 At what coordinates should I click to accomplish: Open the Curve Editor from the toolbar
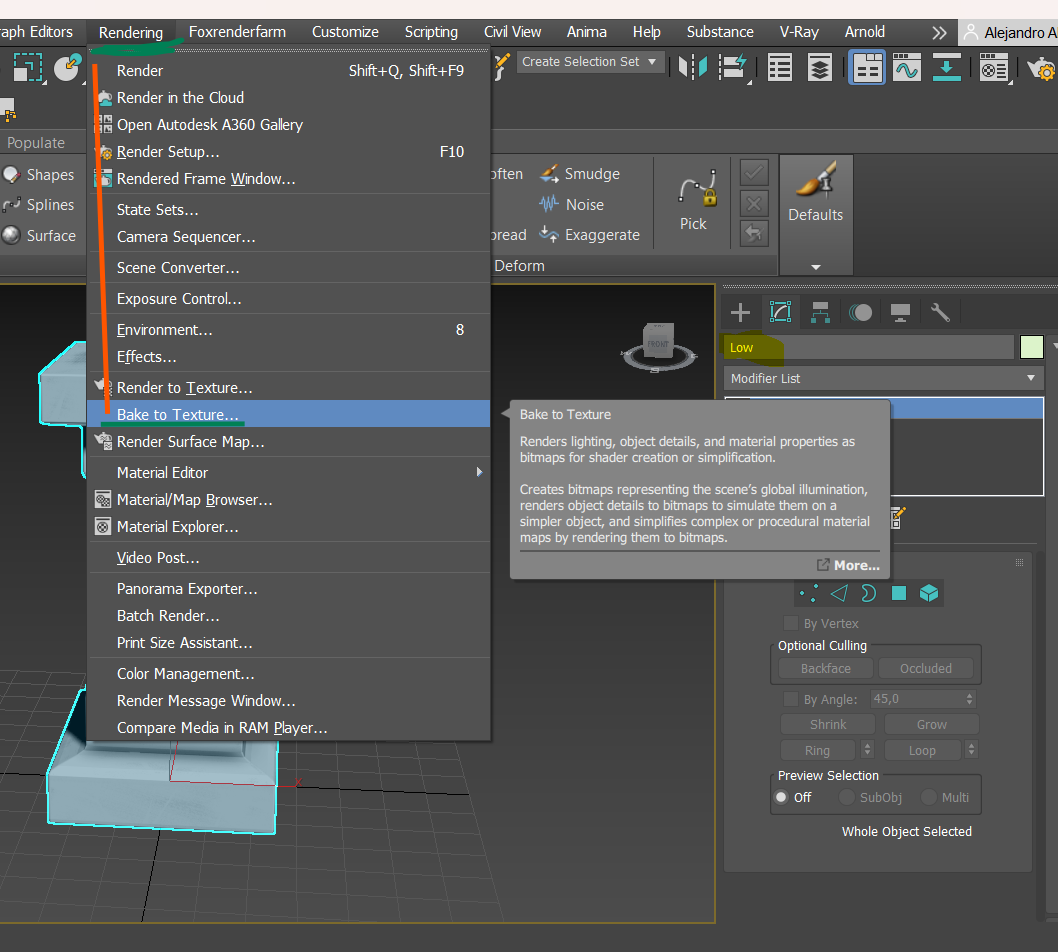click(x=906, y=68)
